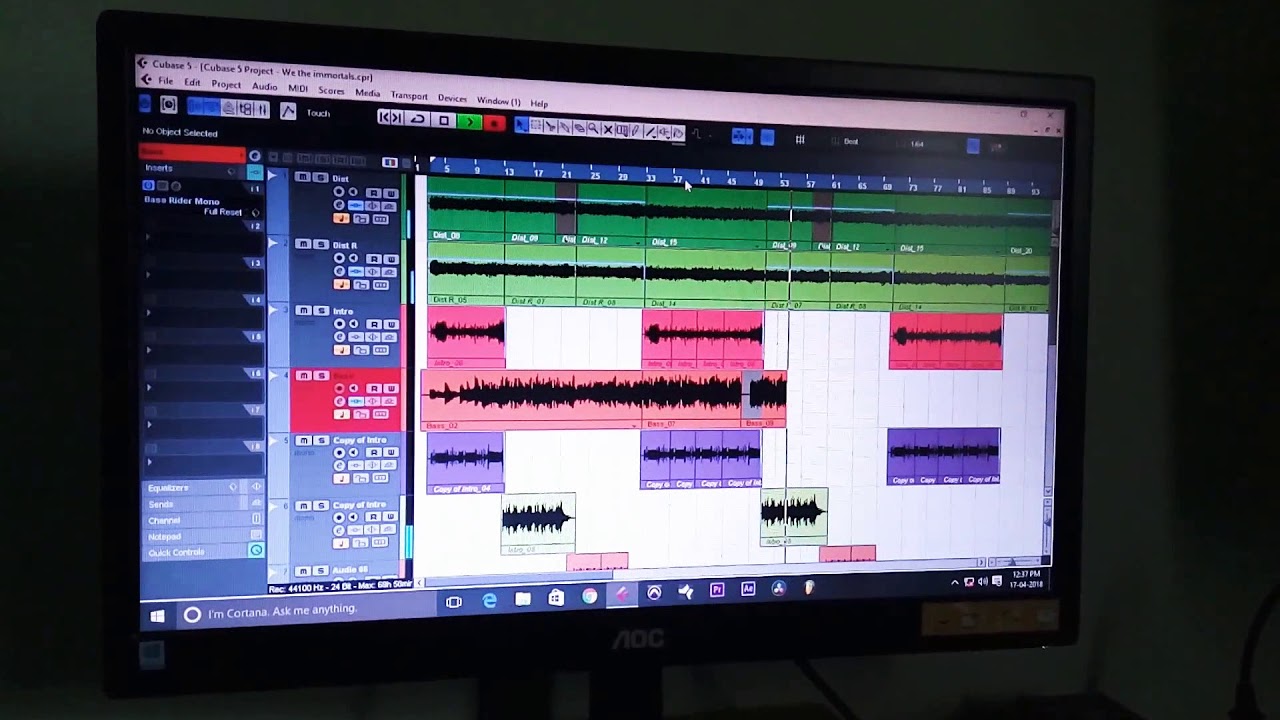
Task: Click the red Record transport button
Action: [494, 123]
